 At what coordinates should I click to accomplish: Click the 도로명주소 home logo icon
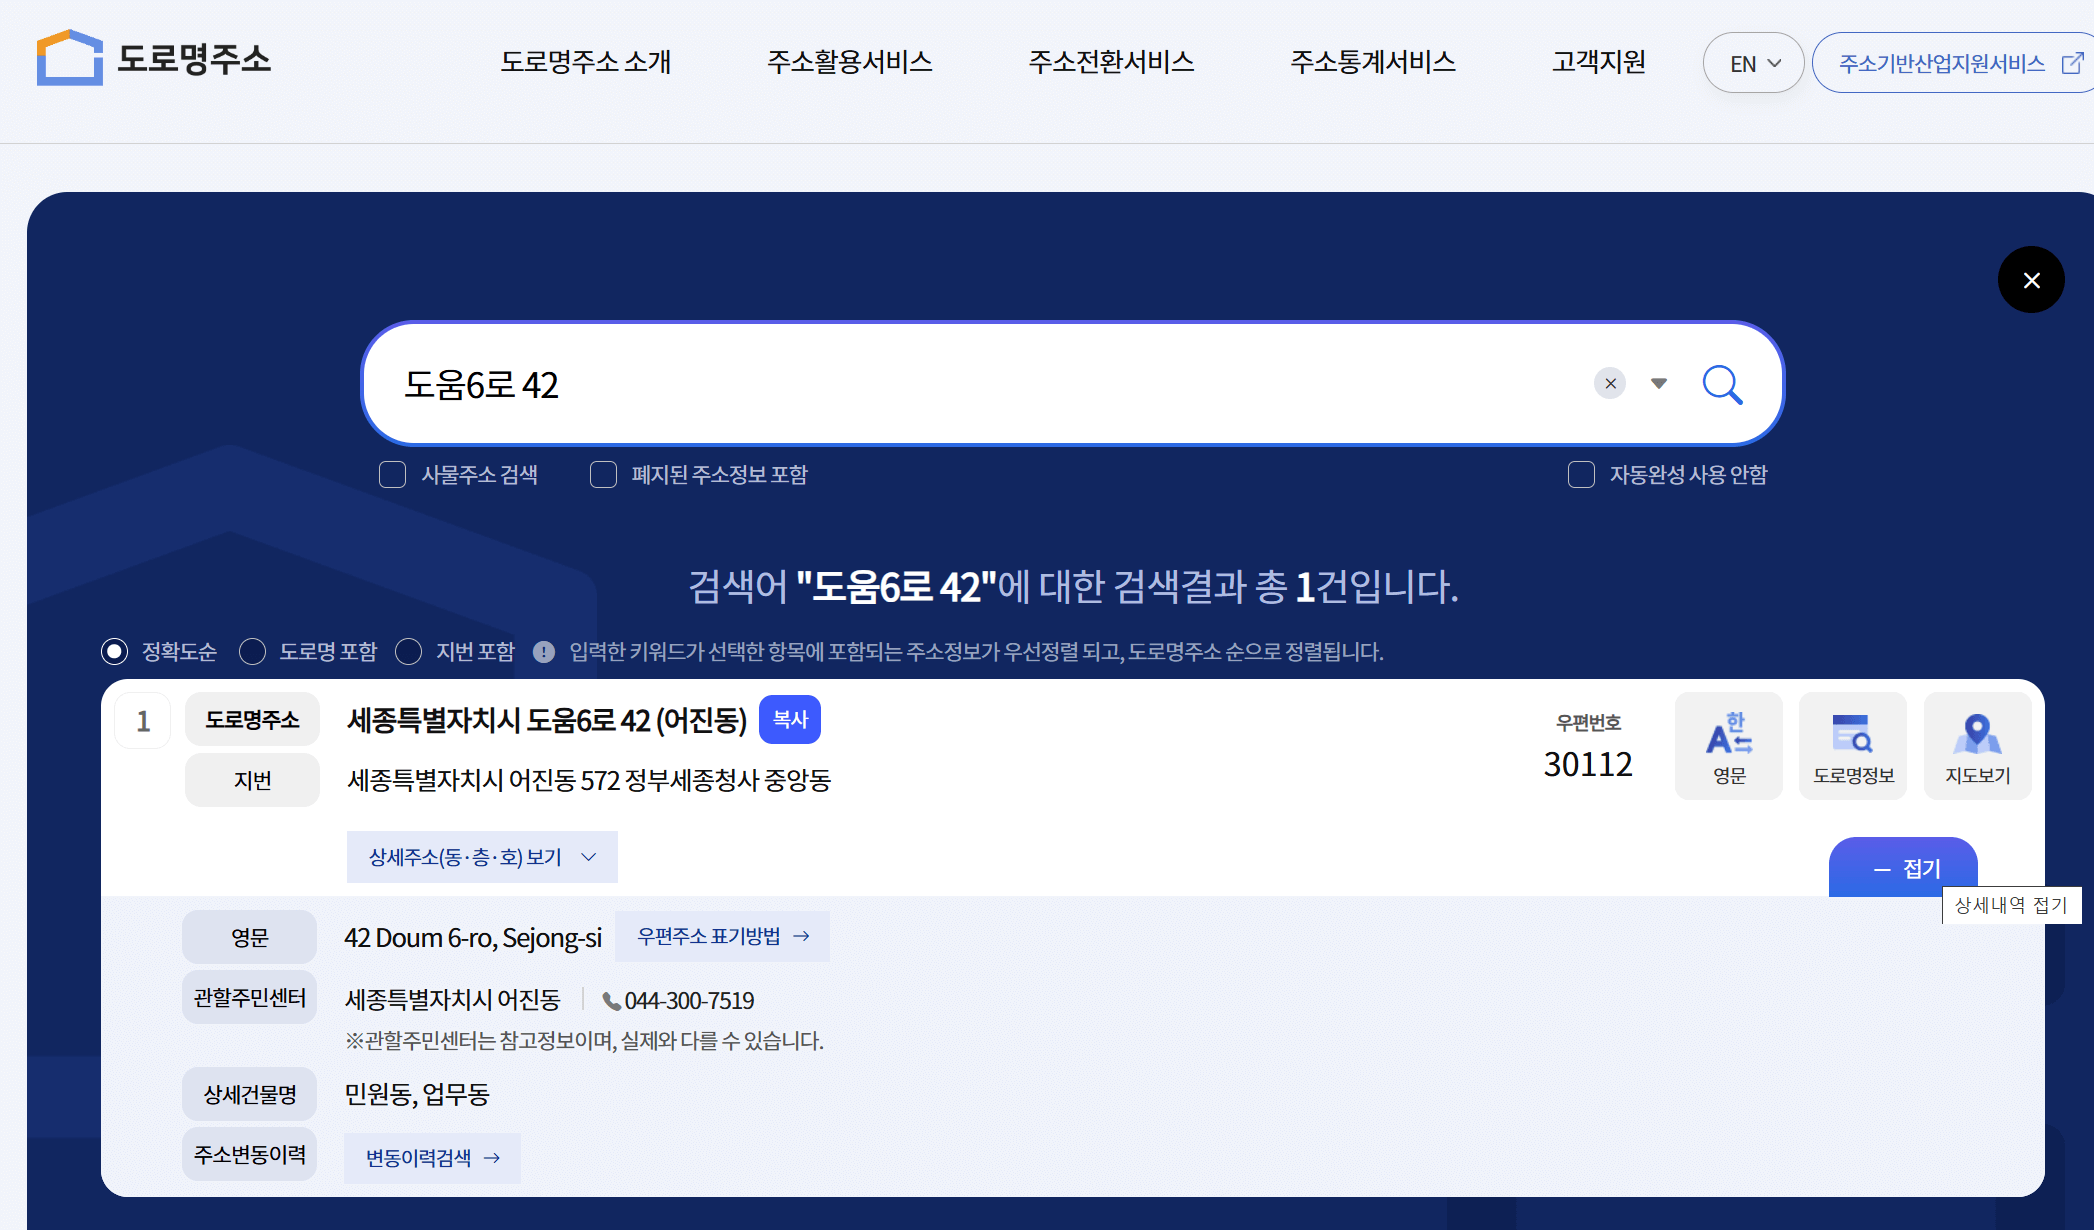(68, 58)
